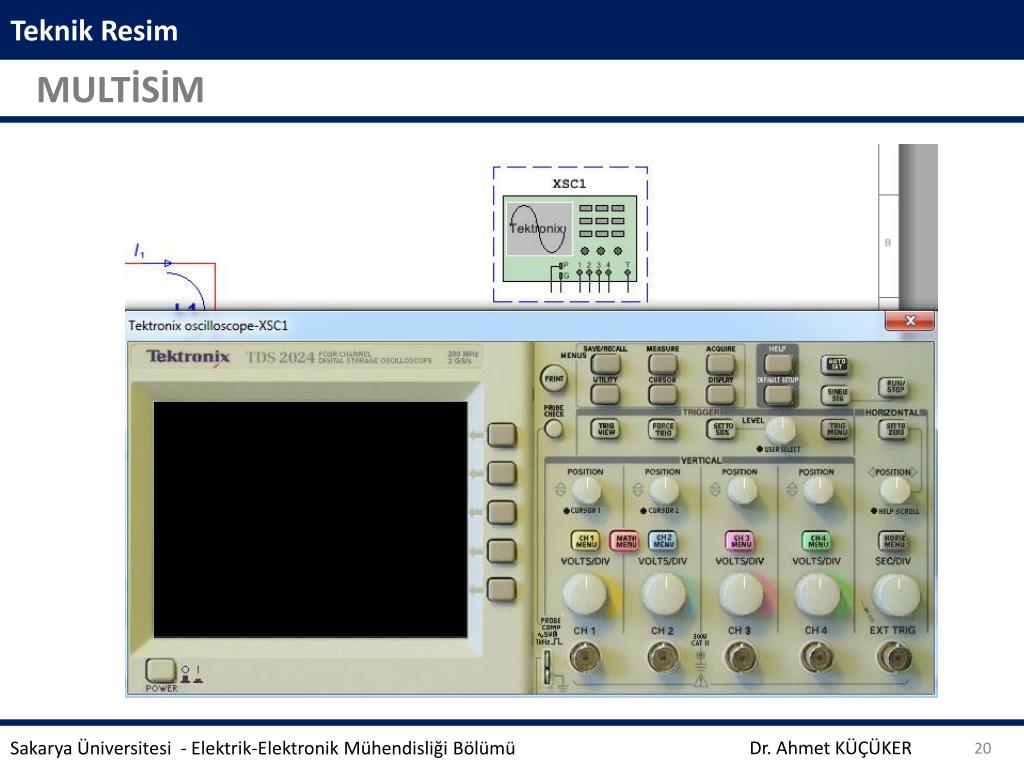Click the CH 2 VOLTS/DIV knob
This screenshot has height=768, width=1024.
pyautogui.click(x=664, y=596)
